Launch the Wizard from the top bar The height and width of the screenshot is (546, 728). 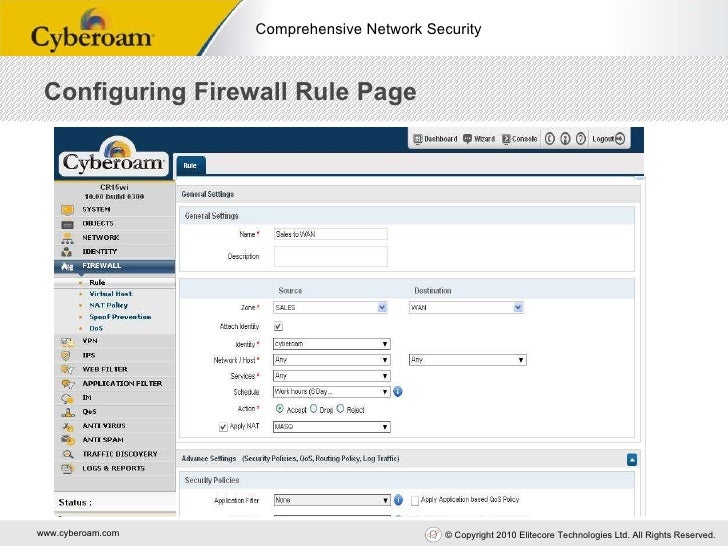(479, 139)
